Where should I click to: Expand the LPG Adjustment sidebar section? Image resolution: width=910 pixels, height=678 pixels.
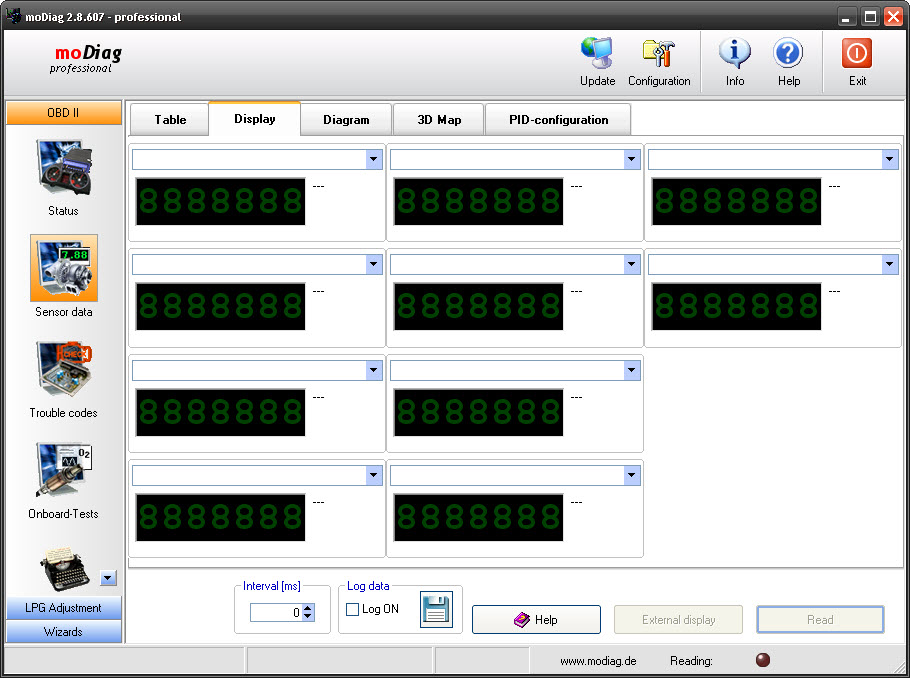(64, 608)
